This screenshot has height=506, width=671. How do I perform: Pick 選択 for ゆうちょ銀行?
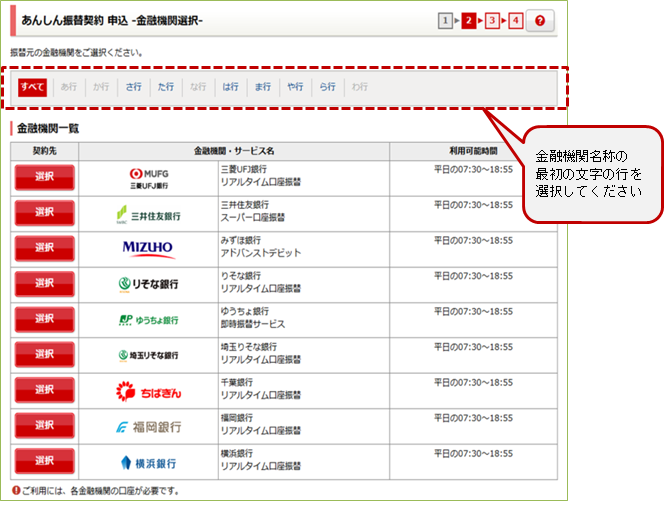[45, 319]
